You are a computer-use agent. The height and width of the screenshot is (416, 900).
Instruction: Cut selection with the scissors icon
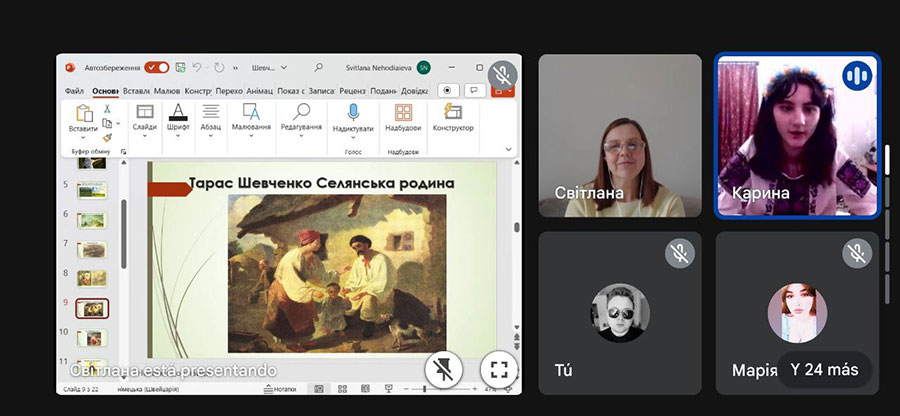[107, 109]
